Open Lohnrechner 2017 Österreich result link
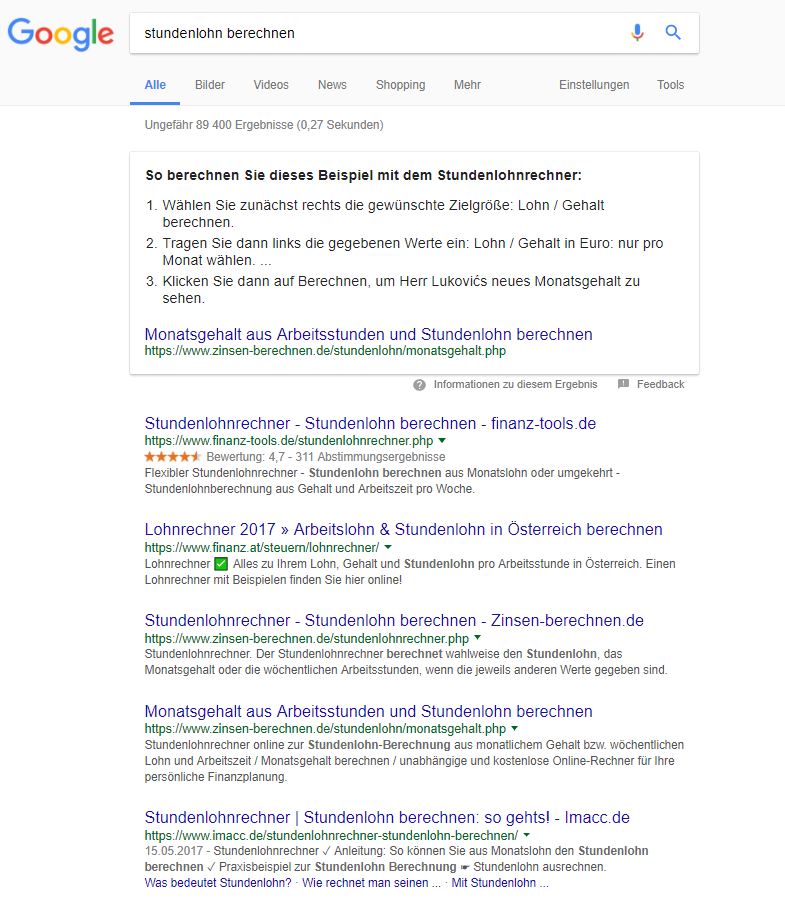Screen dimensions: 785x906 [403, 529]
